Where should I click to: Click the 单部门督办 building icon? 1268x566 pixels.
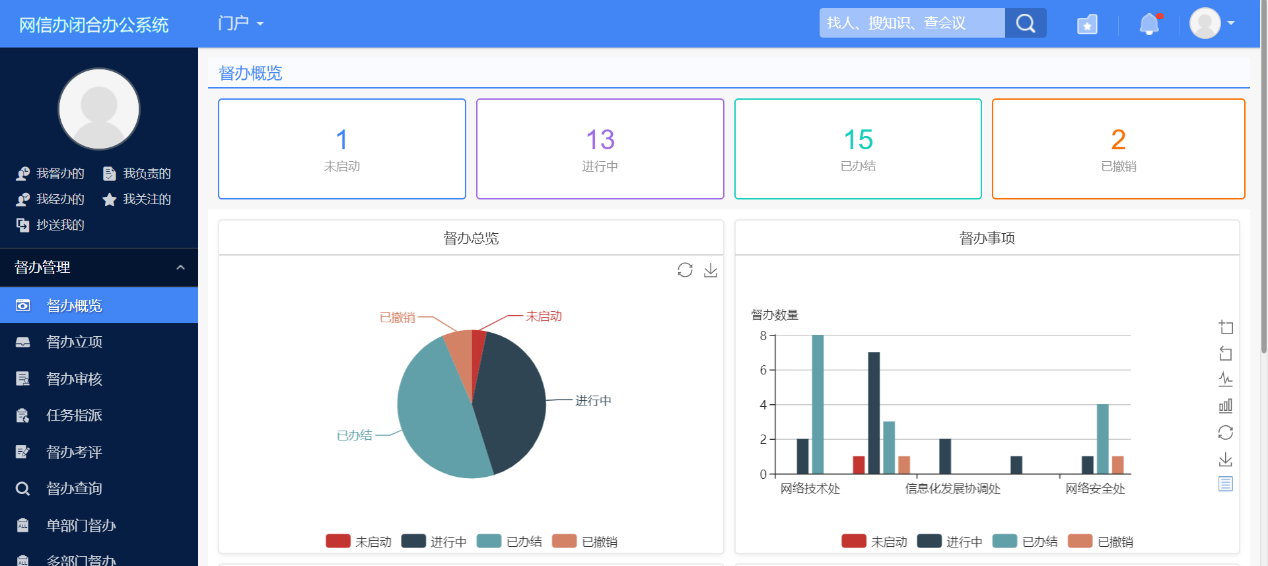[23, 525]
